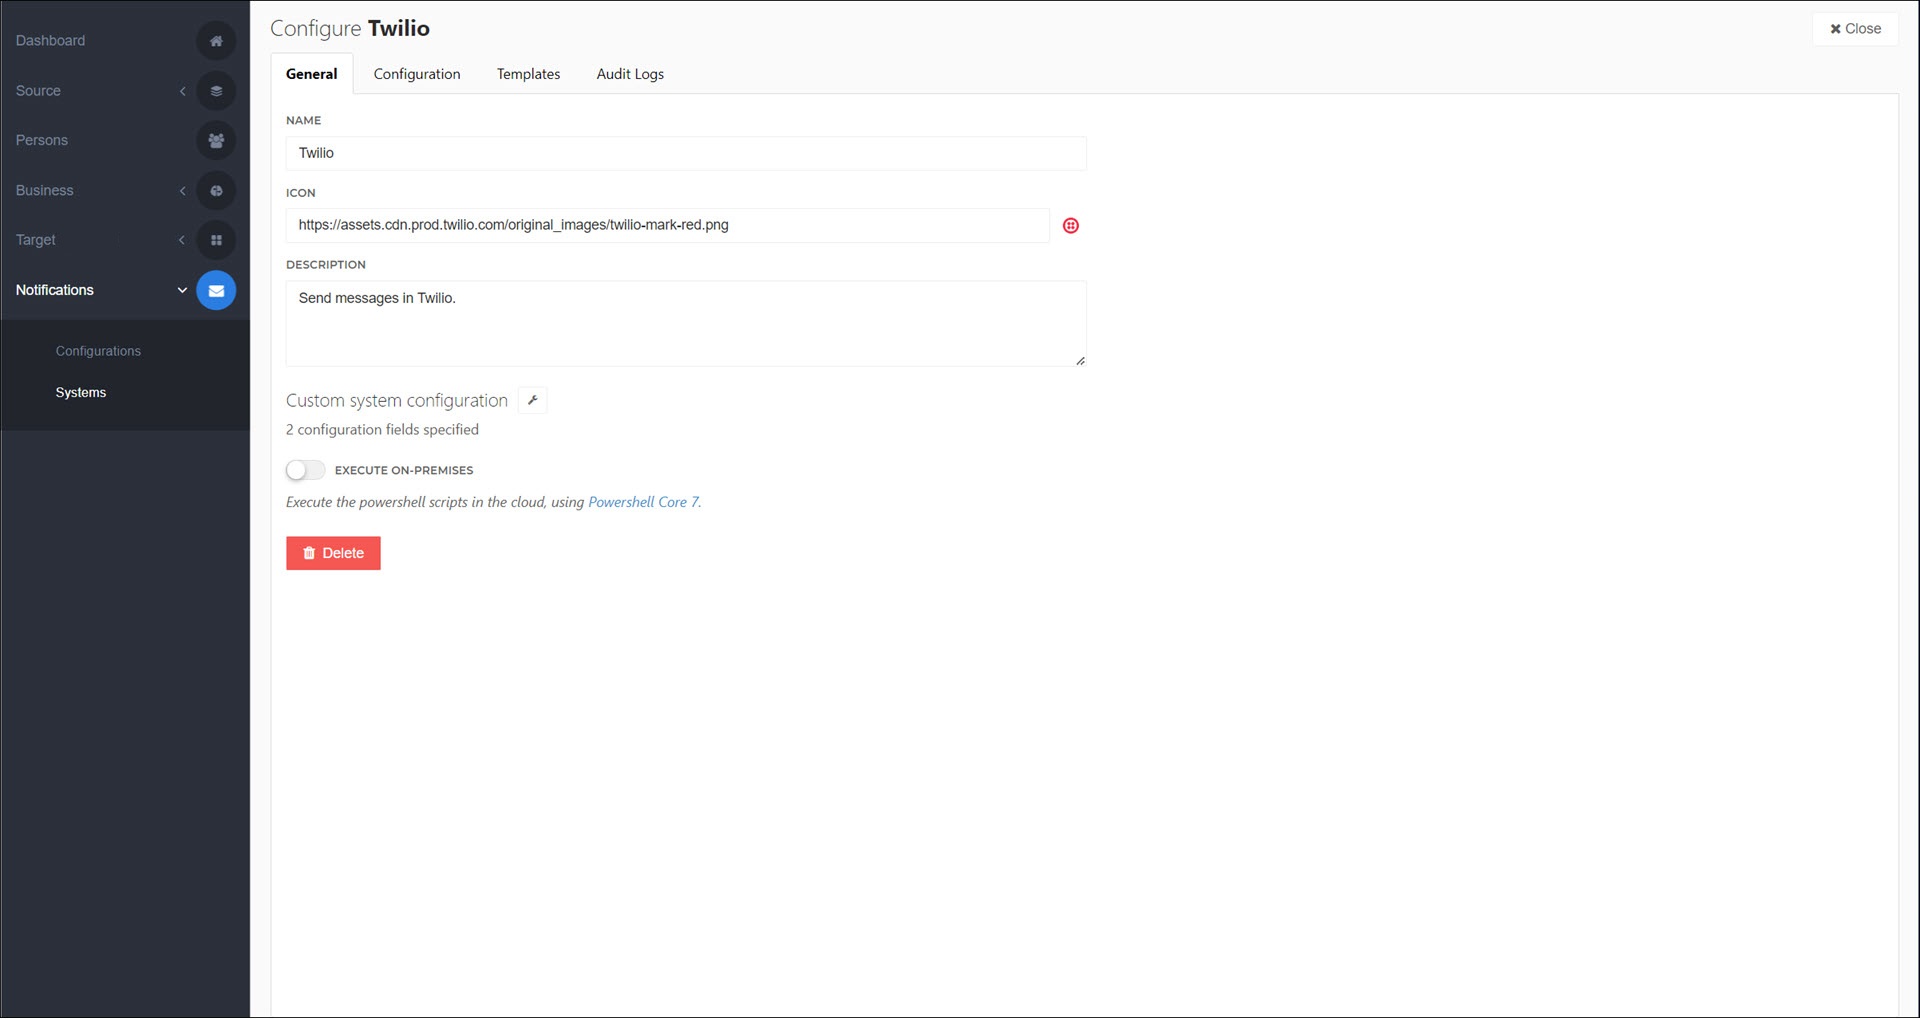The image size is (1920, 1019).
Task: Click the Twilio icon preview next to URL
Action: coord(1071,226)
